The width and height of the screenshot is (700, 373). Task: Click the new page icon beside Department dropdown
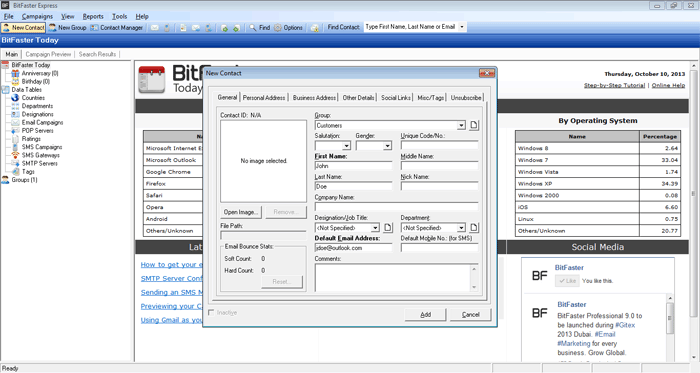click(x=474, y=228)
